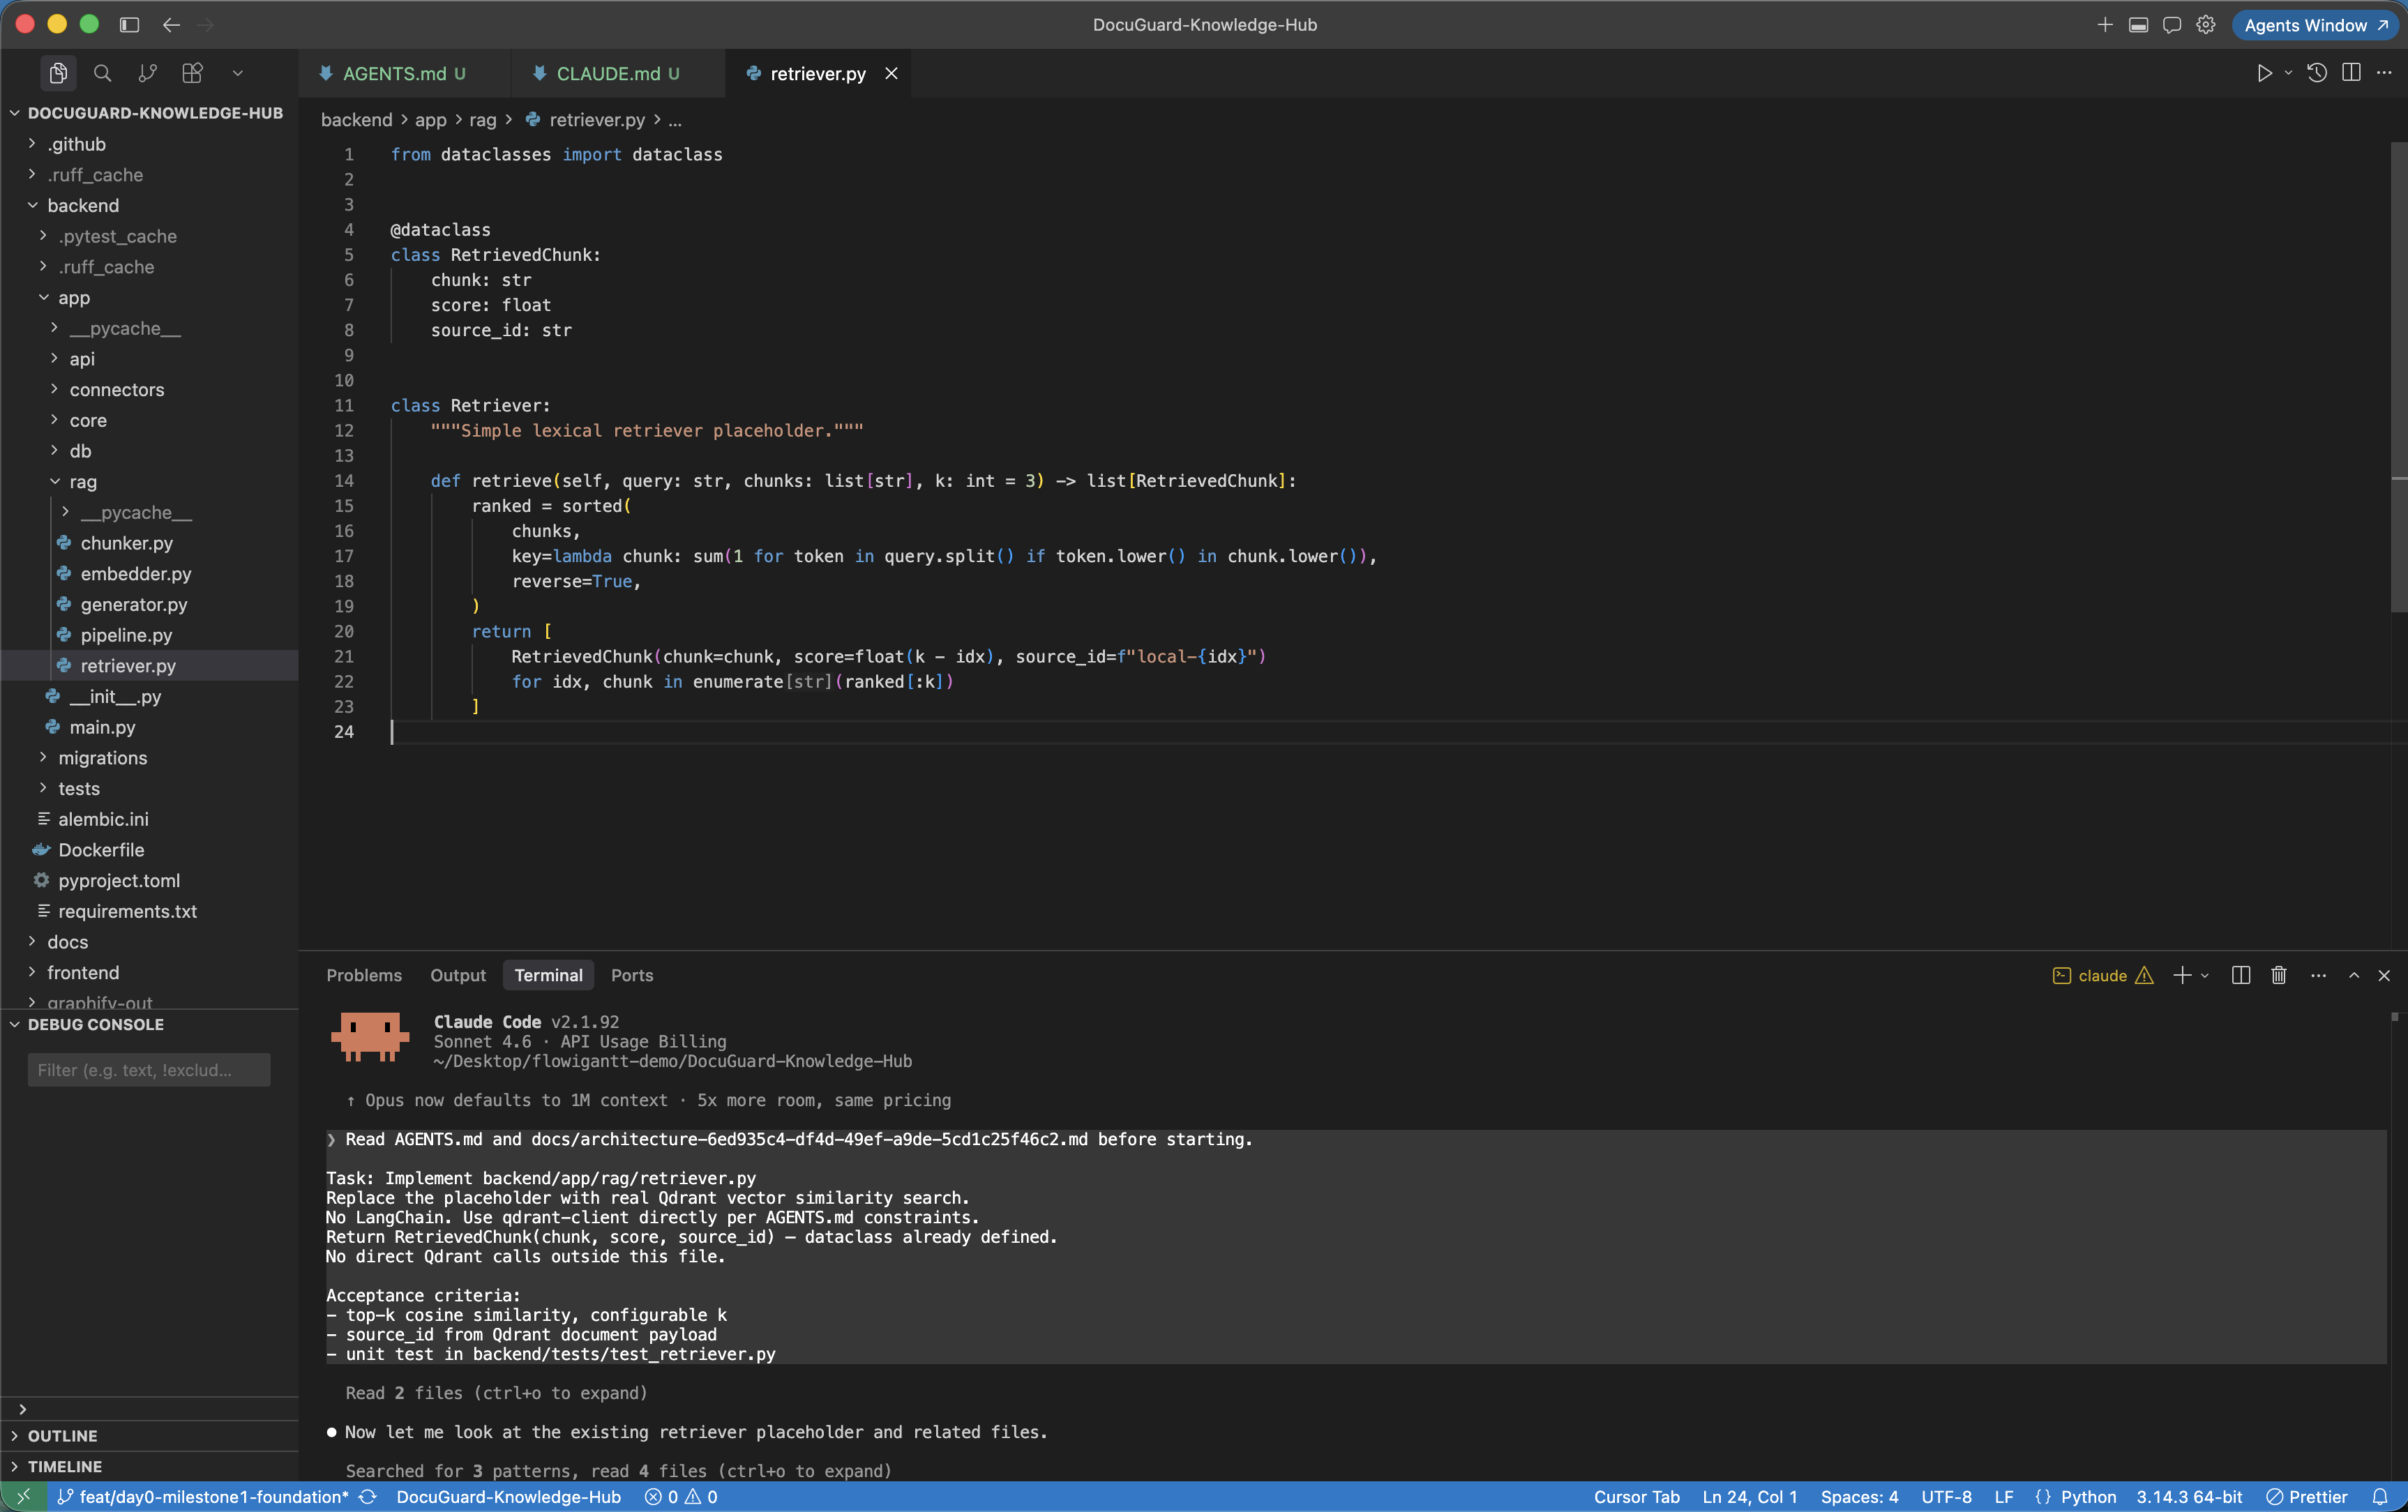Open the run options dropdown arrow
This screenshot has height=1512, width=2408.
tap(2288, 73)
